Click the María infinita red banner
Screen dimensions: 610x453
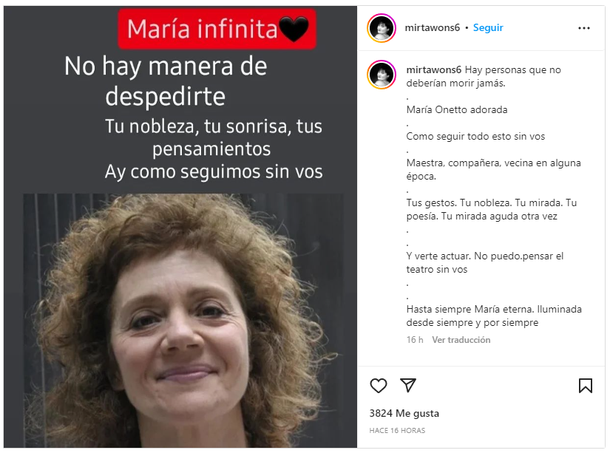click(x=217, y=29)
